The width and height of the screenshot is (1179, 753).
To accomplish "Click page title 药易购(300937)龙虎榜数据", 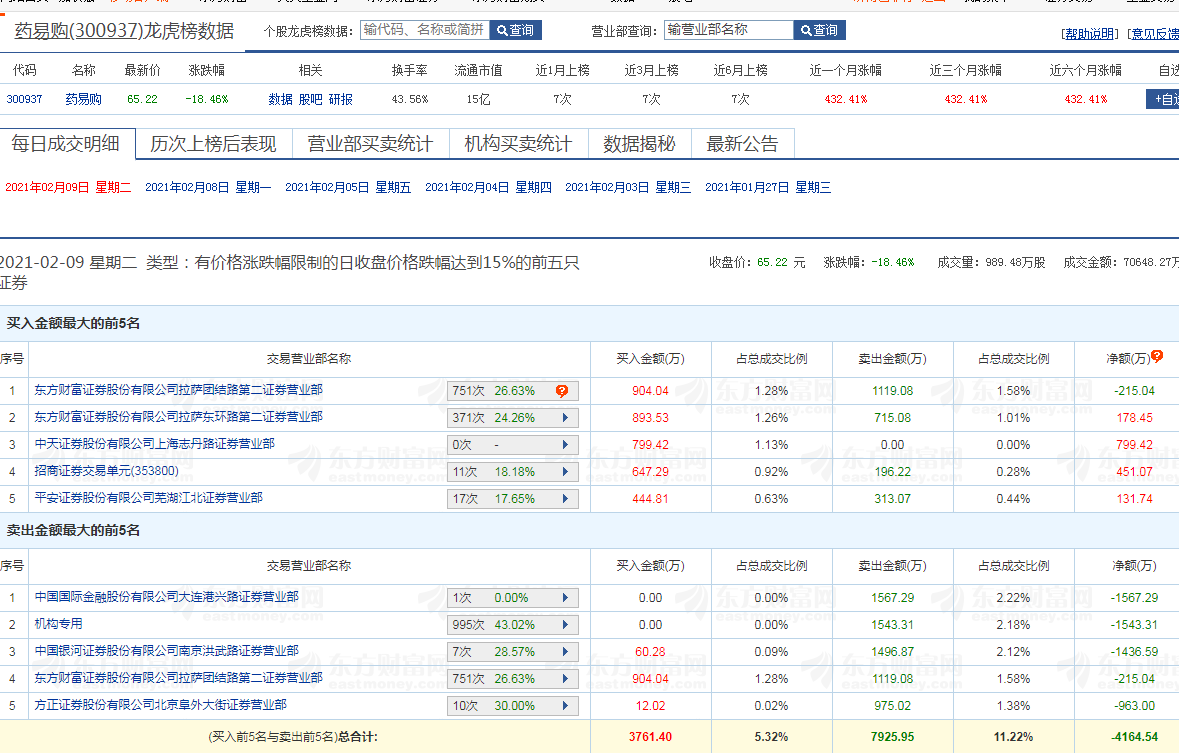I will [124, 31].
